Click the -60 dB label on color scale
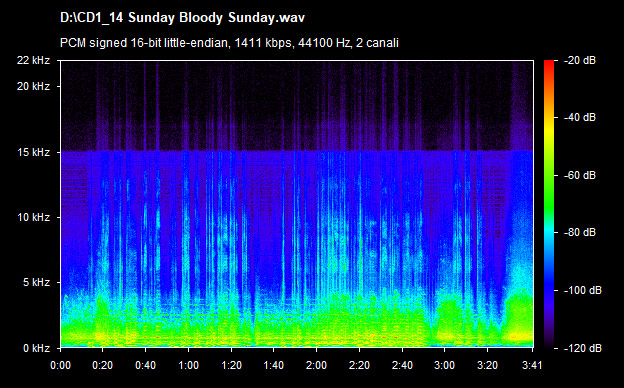This screenshot has height=388, width=624. coord(580,175)
